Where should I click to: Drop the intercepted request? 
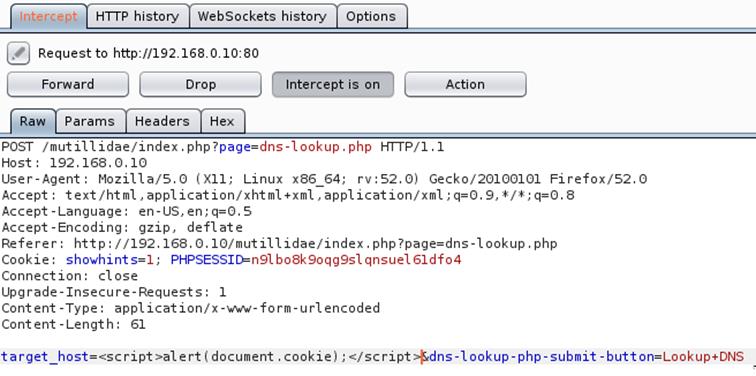pyautogui.click(x=200, y=84)
